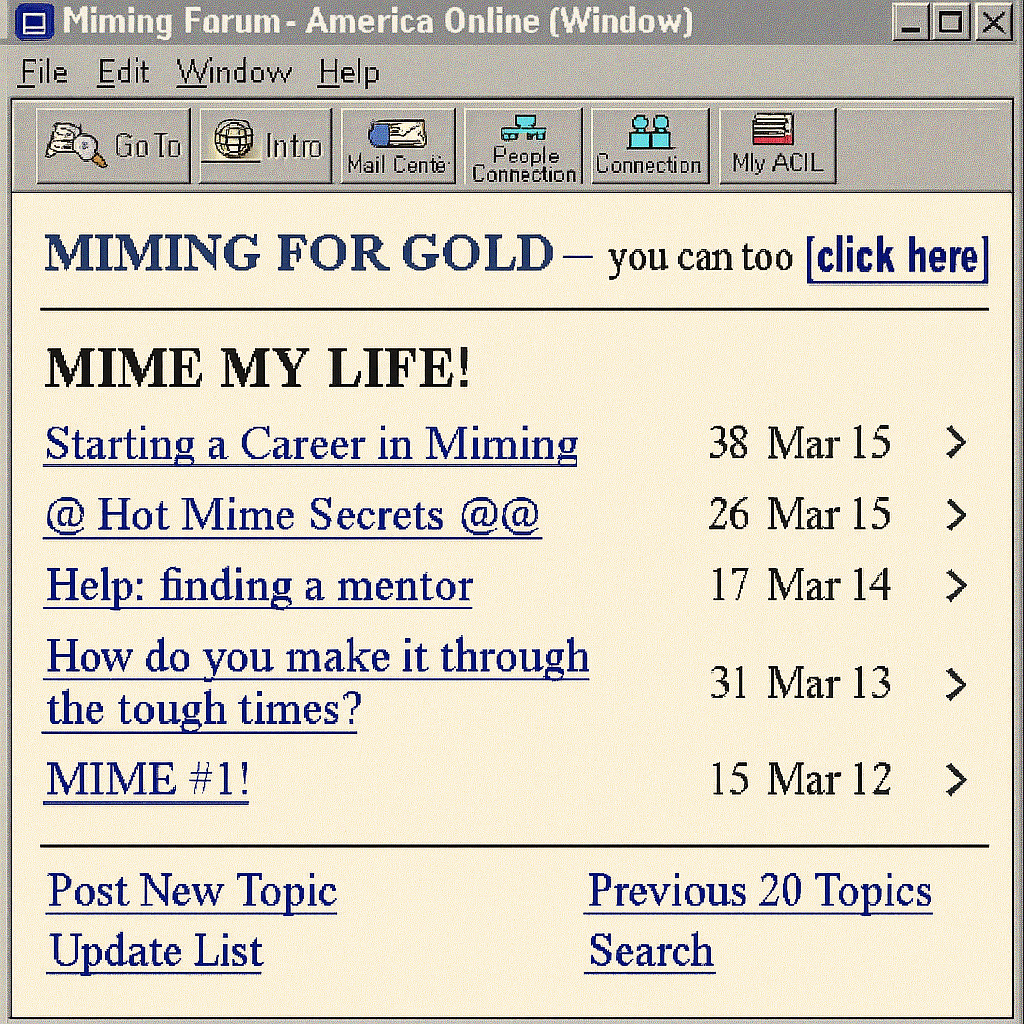Screen dimensions: 1024x1024
Task: Expand the MIME #1! topic arrow
Action: click(956, 779)
